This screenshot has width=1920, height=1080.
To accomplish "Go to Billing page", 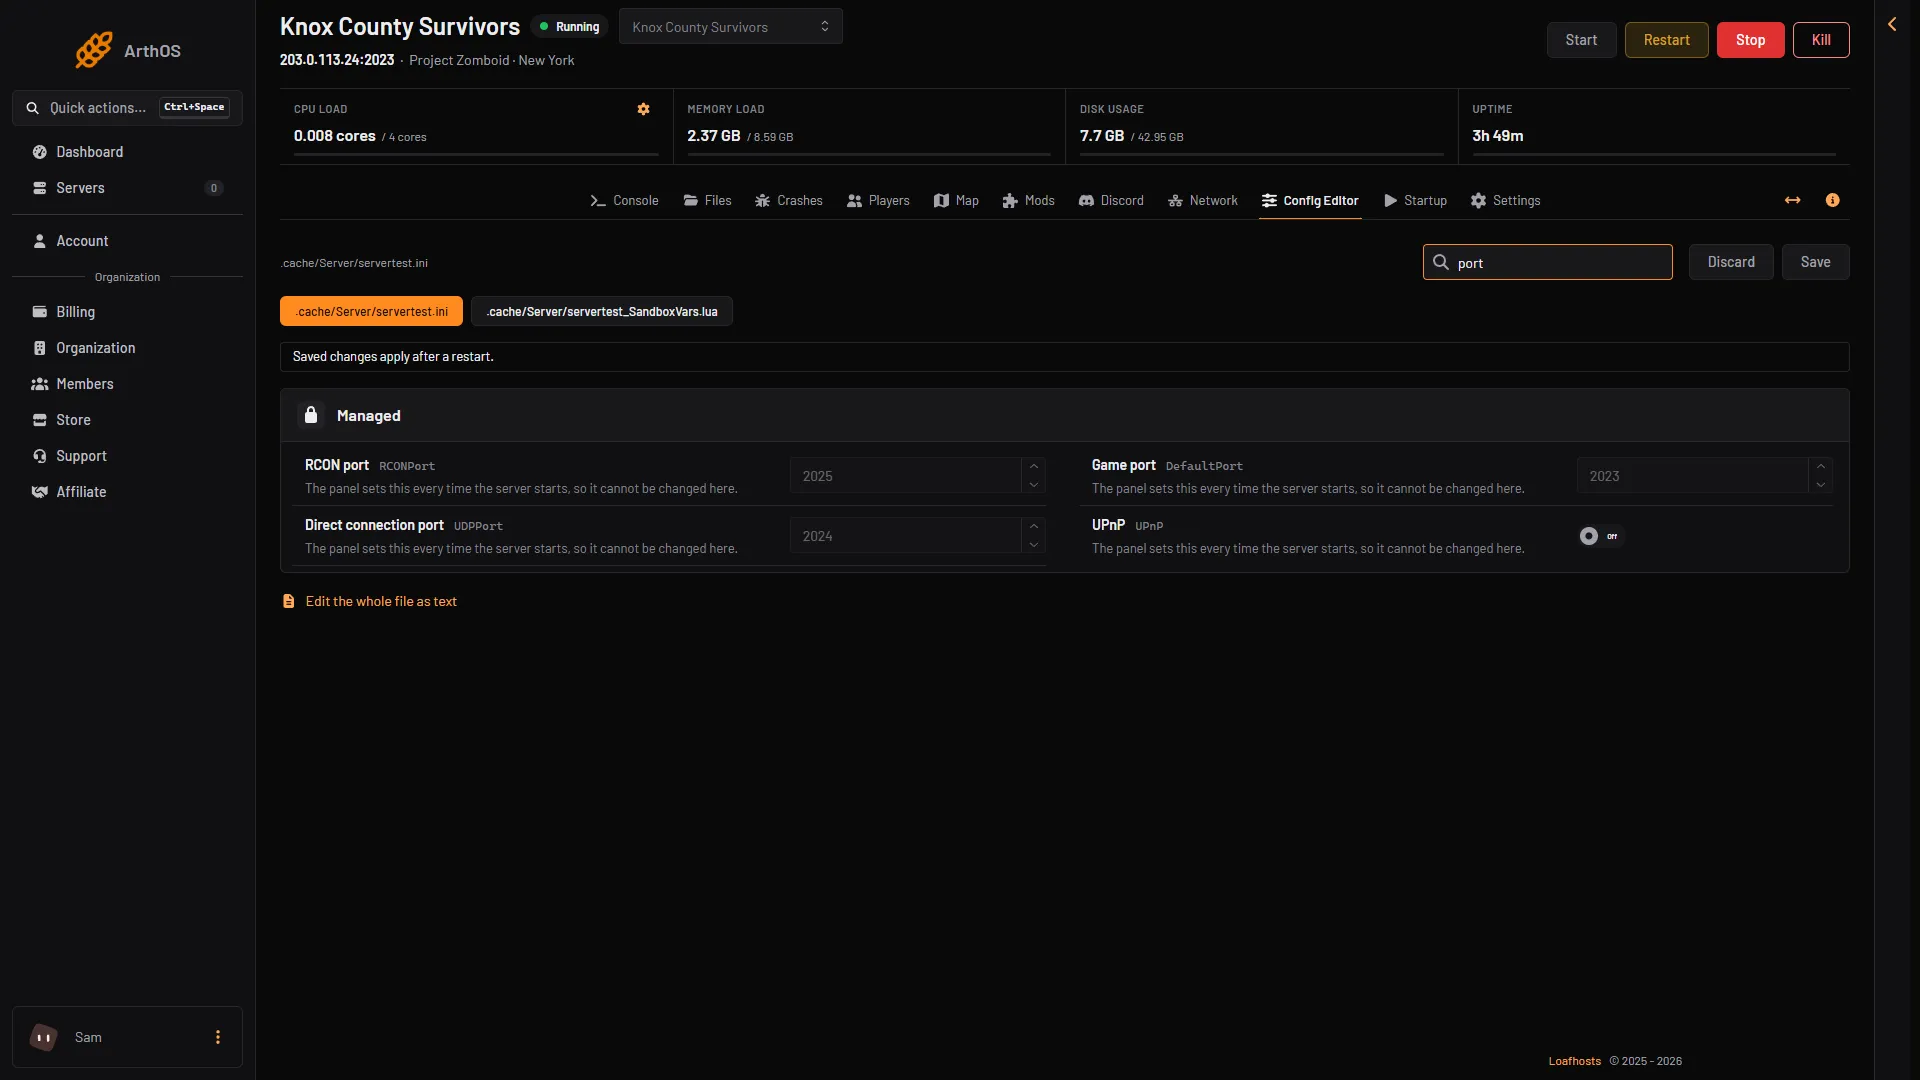I will point(127,312).
